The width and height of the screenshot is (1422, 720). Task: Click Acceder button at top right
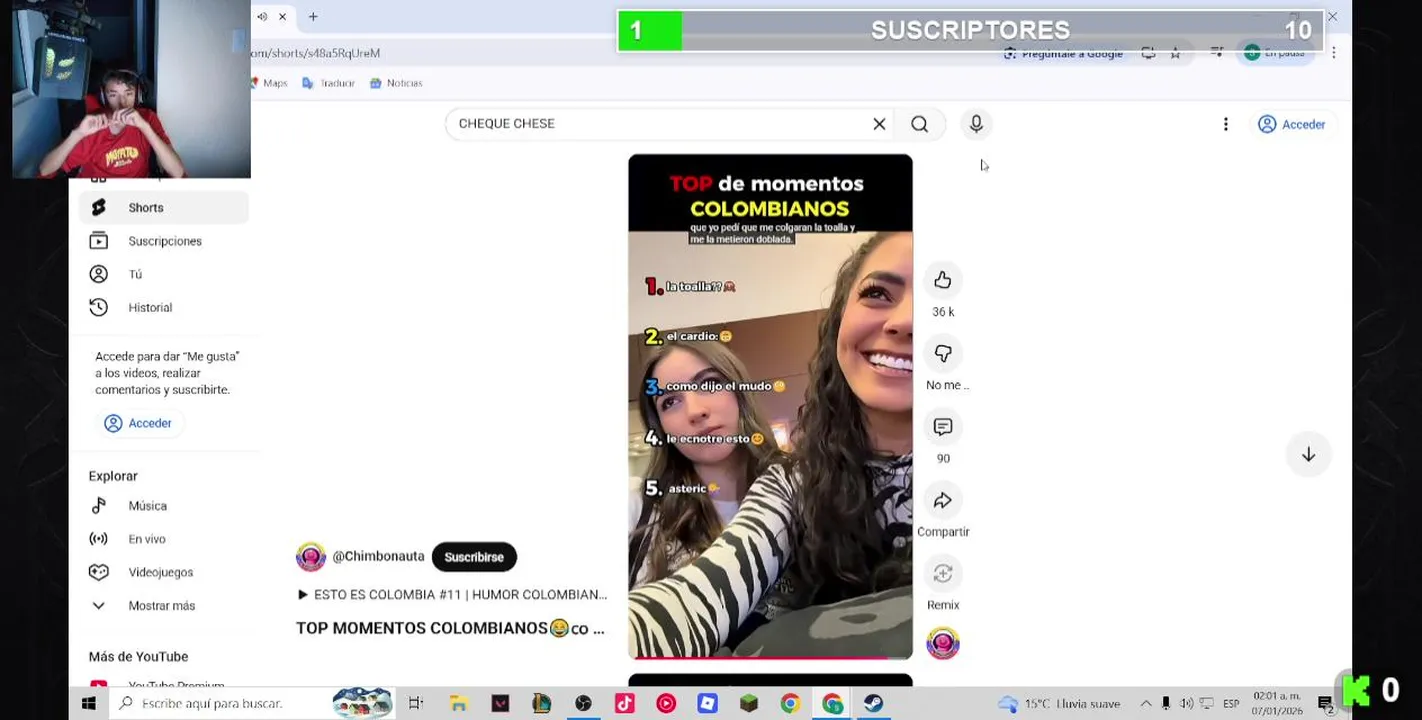click(x=1292, y=124)
